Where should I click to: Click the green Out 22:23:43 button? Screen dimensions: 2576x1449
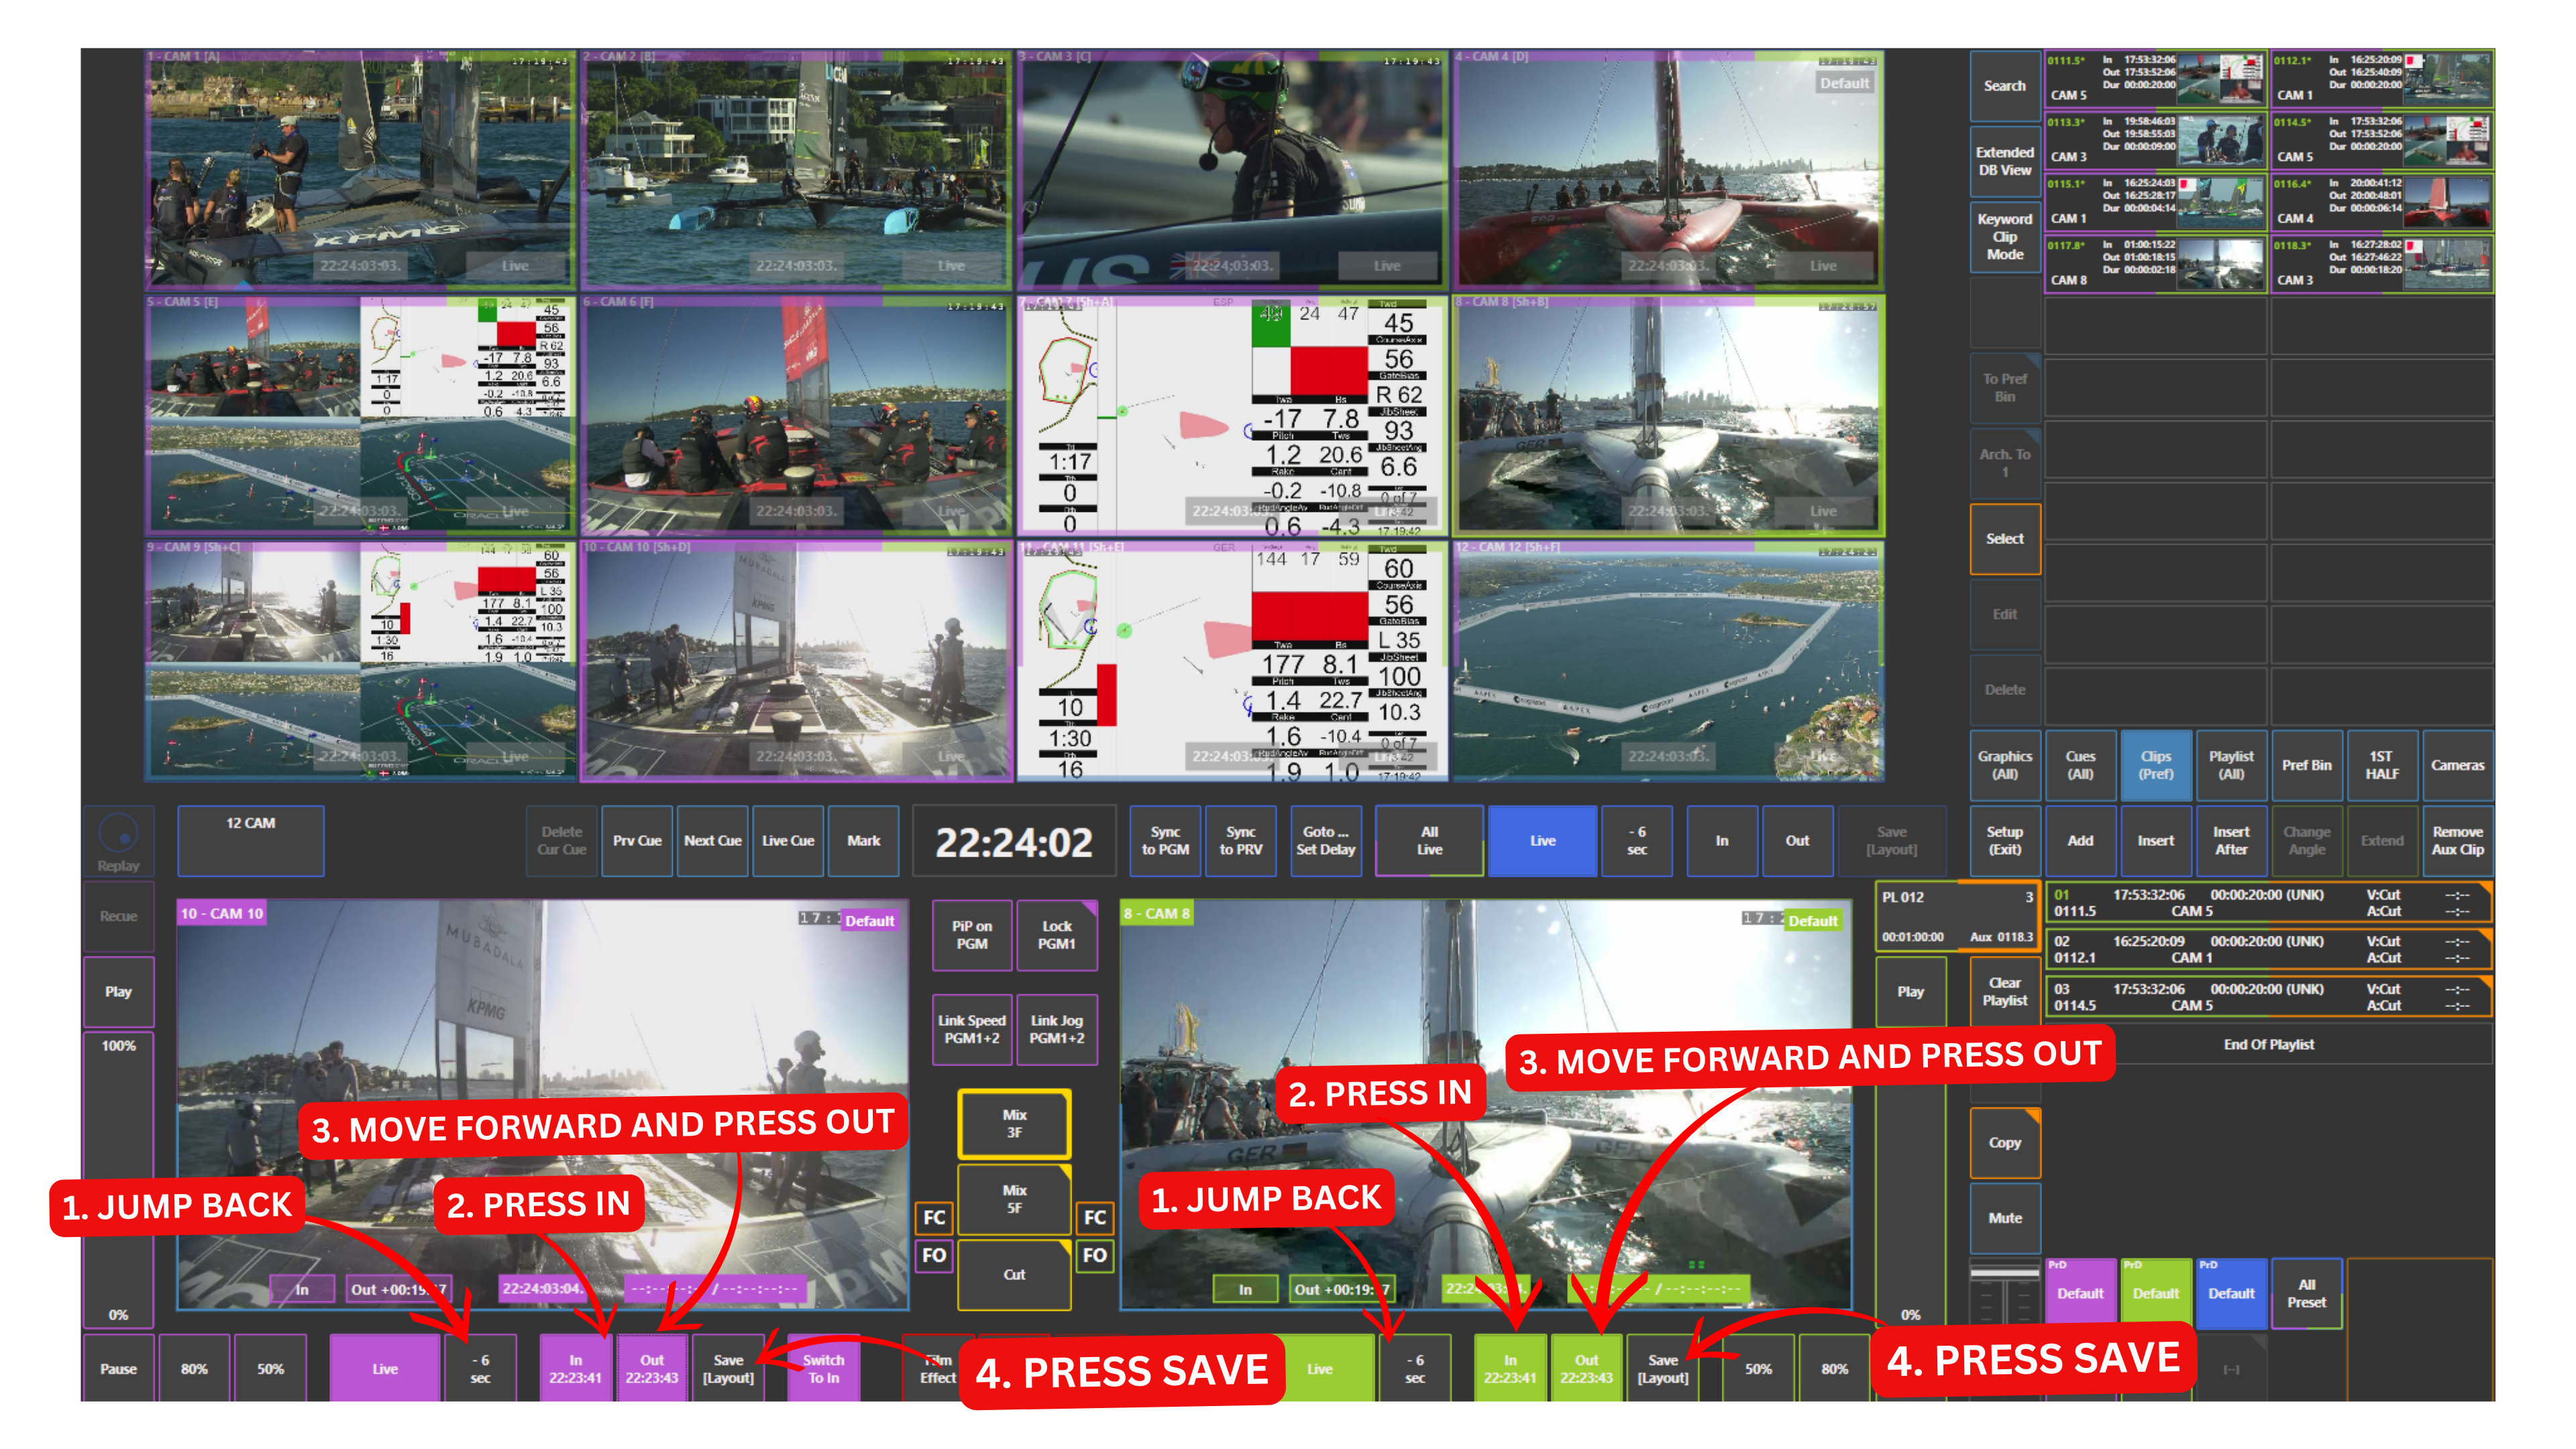[1586, 1369]
